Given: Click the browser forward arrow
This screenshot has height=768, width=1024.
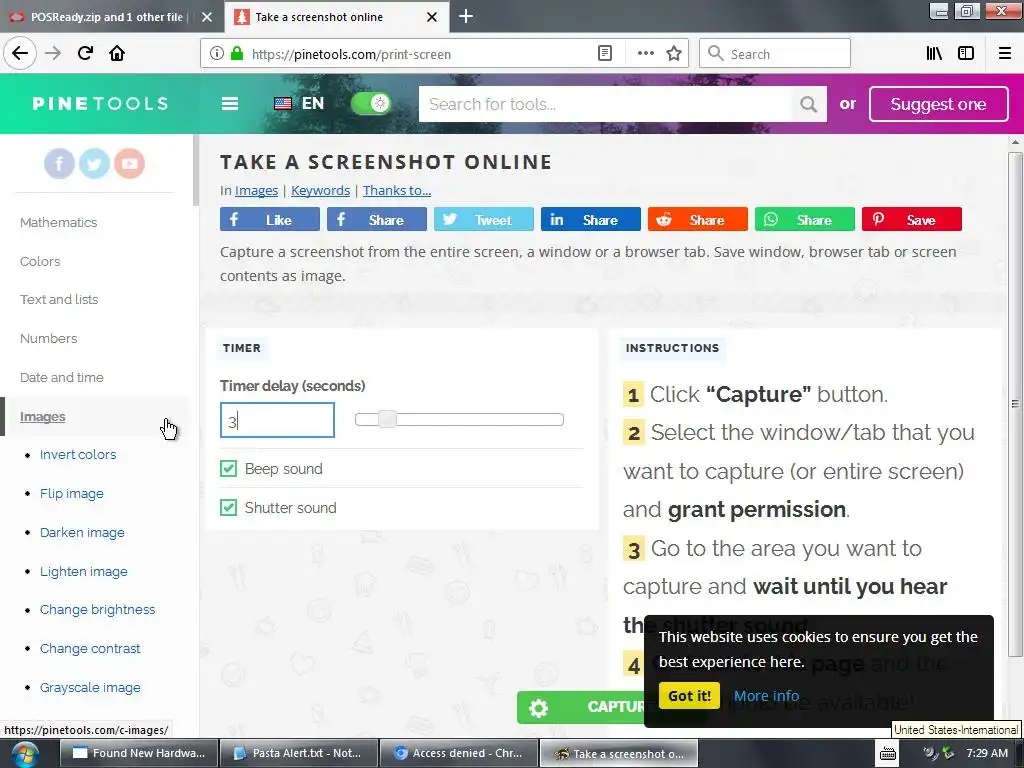Looking at the screenshot, I should coord(53,54).
